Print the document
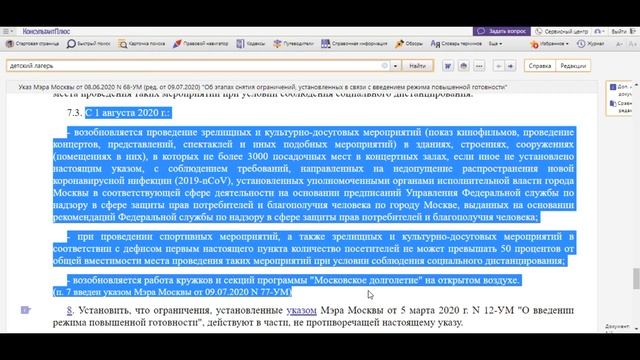This screenshot has height=360, width=640. pyautogui.click(x=463, y=66)
